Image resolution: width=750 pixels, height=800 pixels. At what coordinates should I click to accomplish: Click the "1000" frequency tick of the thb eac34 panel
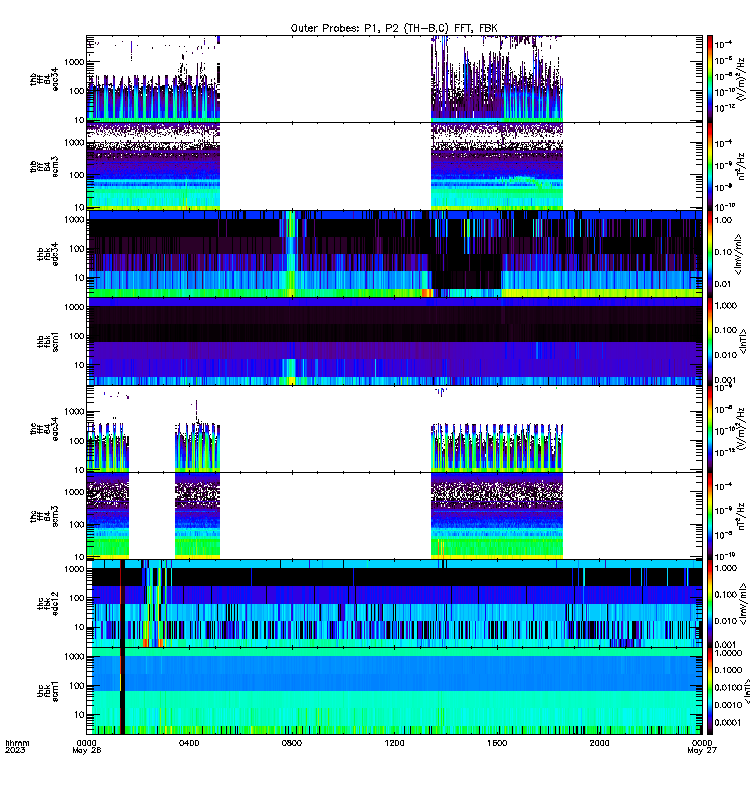coord(74,62)
